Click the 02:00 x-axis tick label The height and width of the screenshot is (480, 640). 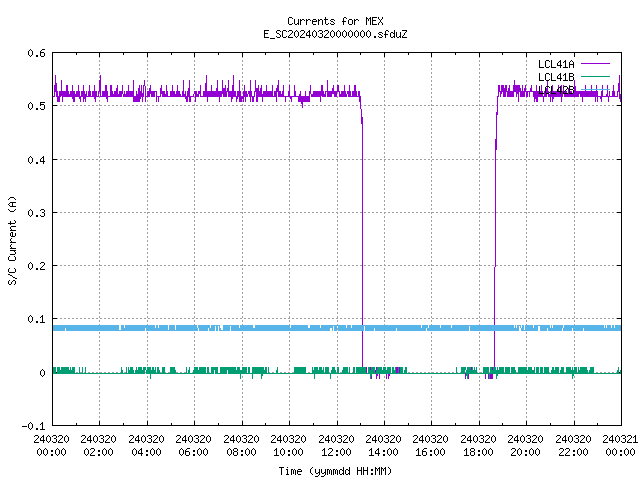pyautogui.click(x=98, y=452)
